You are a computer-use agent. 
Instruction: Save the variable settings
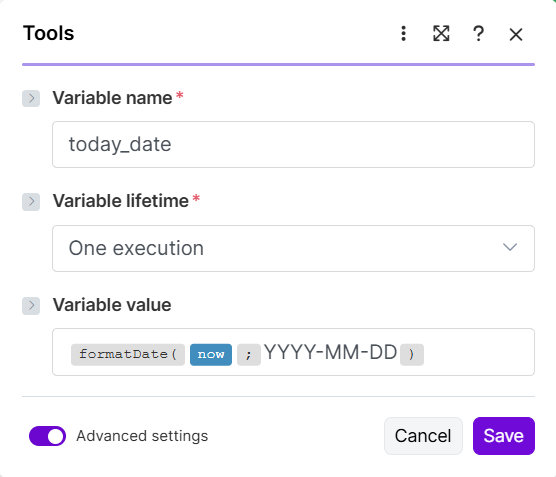click(x=504, y=436)
